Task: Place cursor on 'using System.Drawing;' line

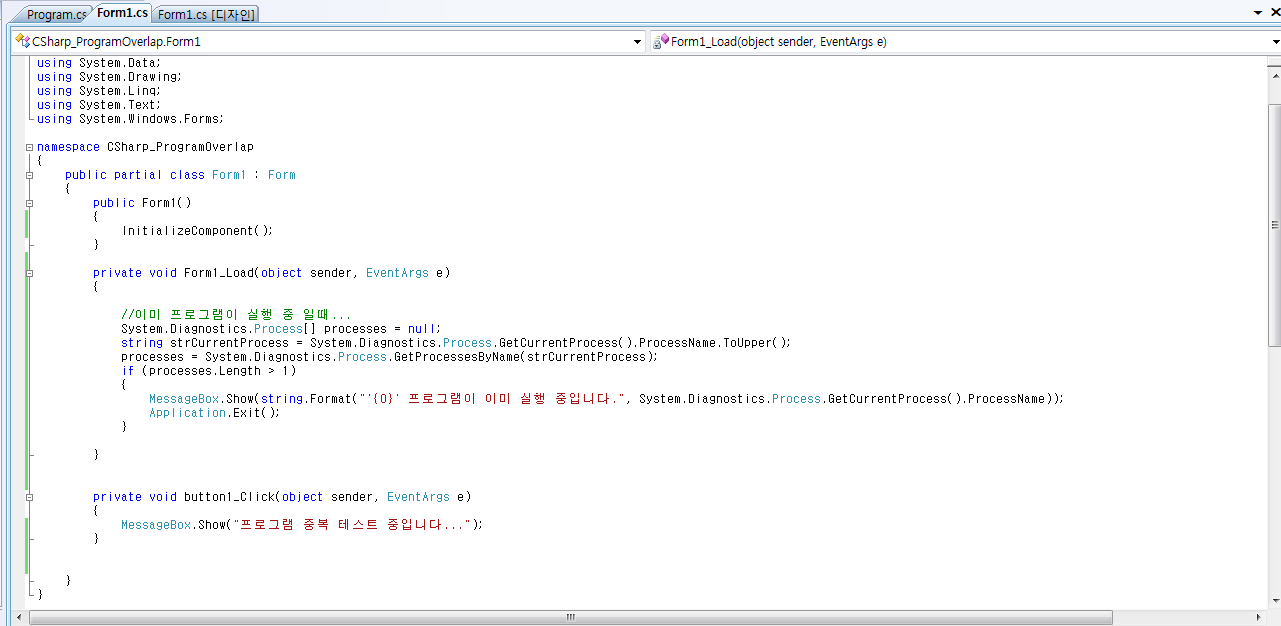Action: 109,77
